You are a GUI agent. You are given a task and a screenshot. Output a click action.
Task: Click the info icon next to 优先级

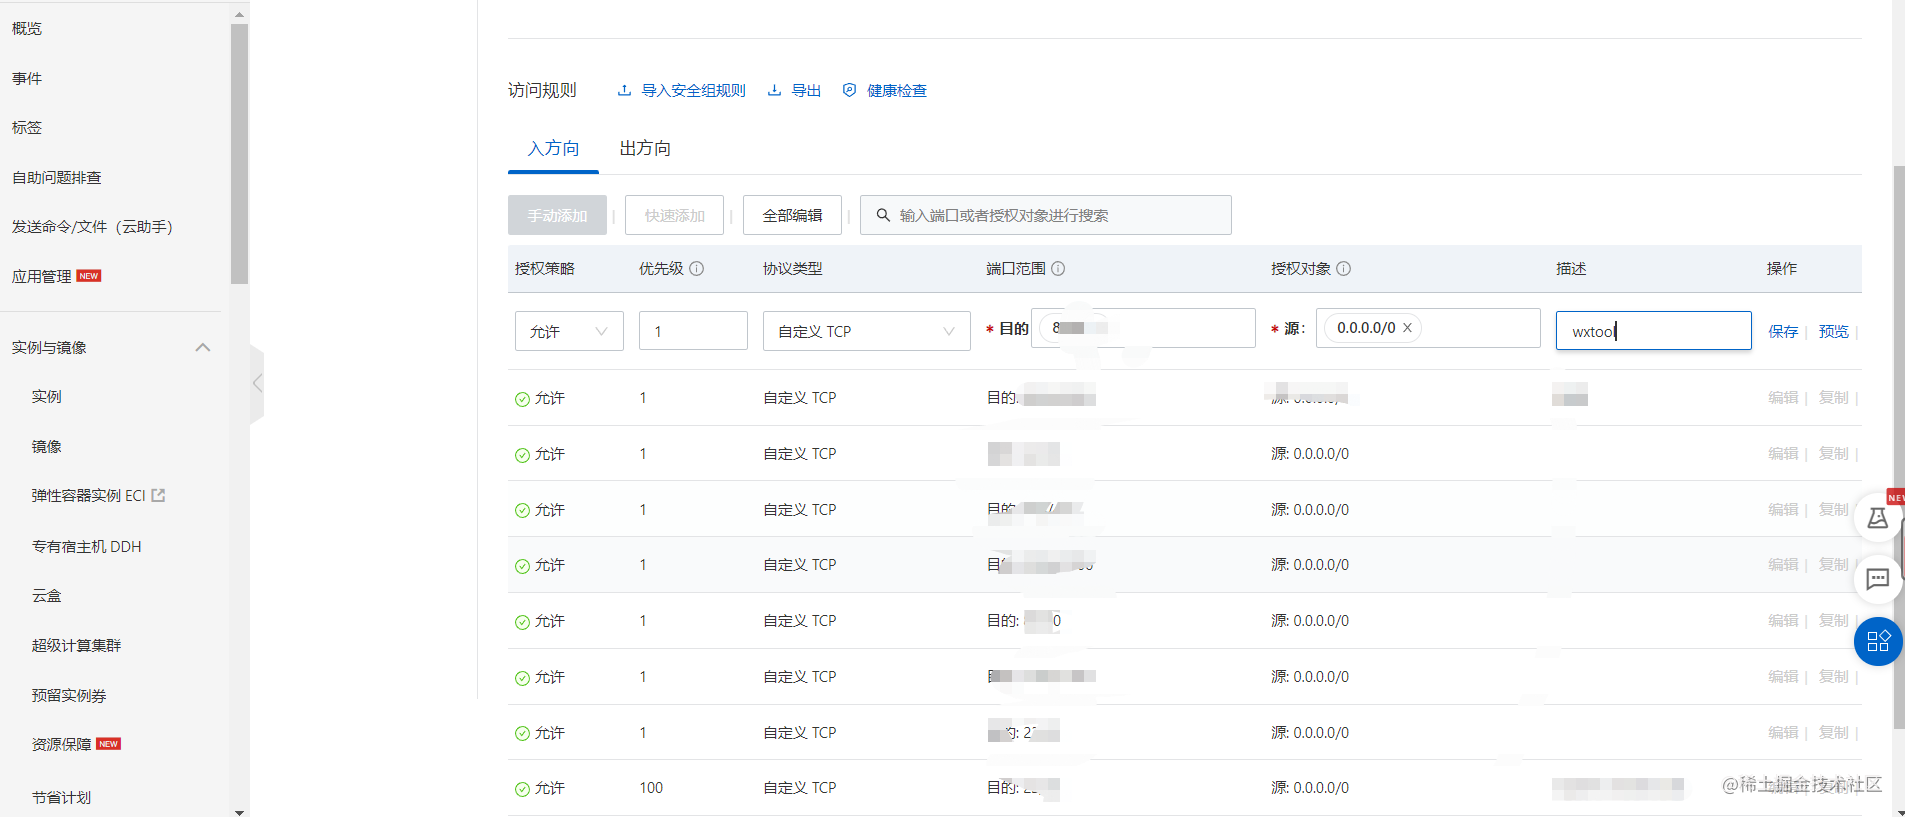[697, 268]
